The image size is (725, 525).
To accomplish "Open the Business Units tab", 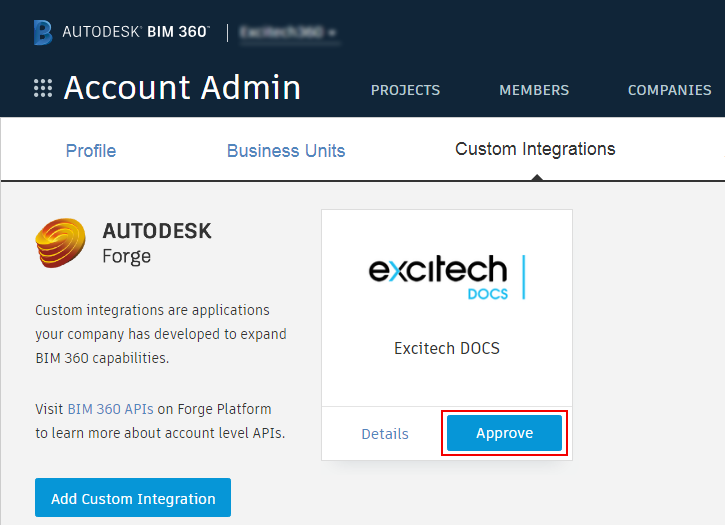I will point(286,151).
